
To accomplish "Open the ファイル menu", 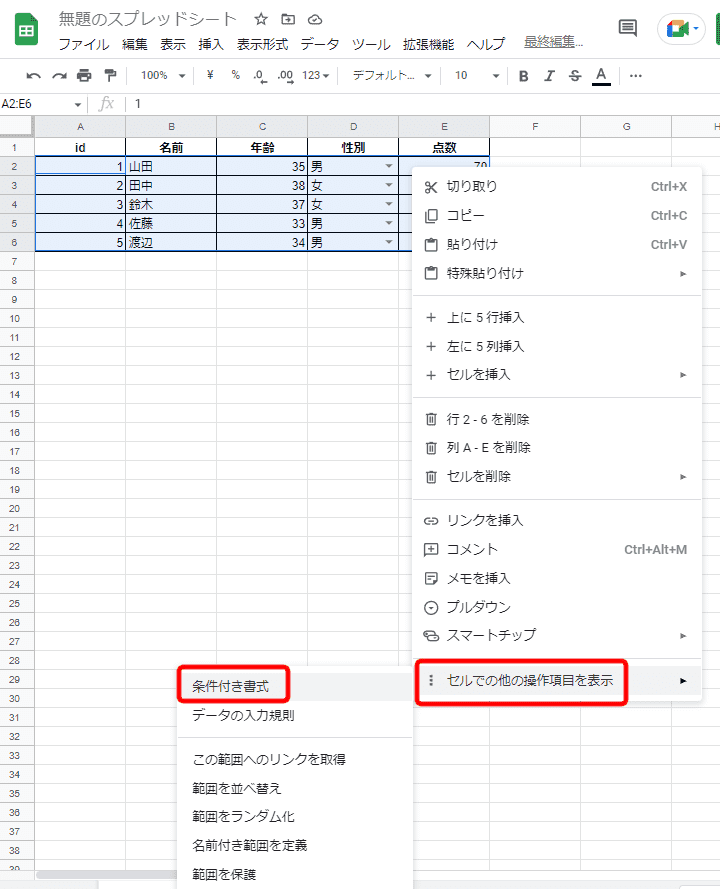I will tap(84, 44).
